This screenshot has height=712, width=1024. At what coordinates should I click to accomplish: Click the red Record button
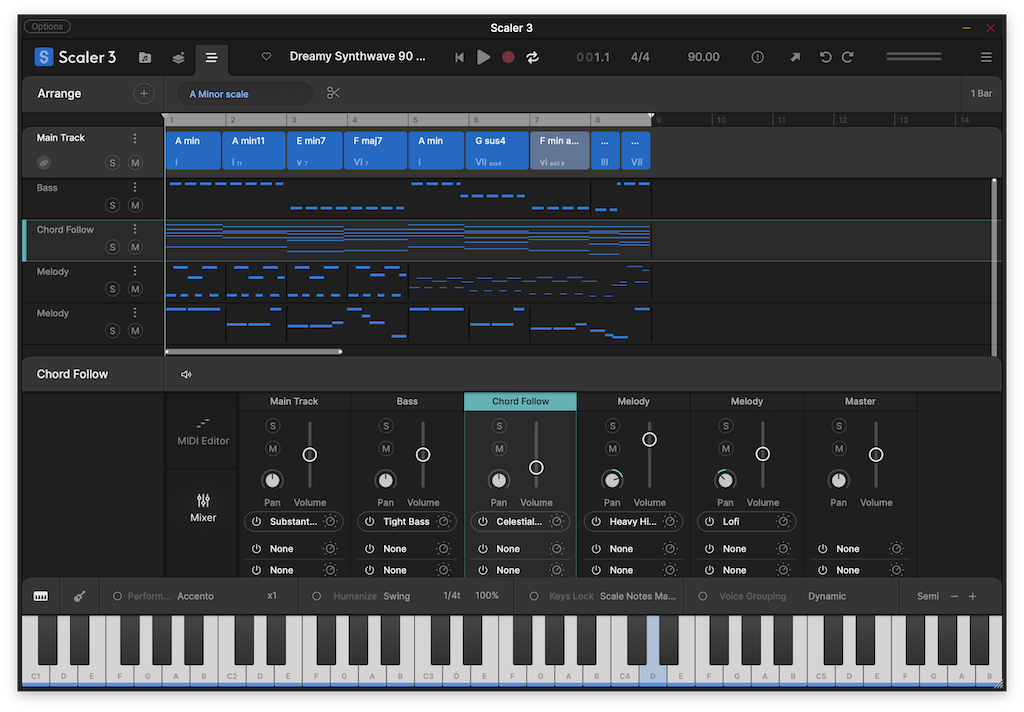pos(508,57)
